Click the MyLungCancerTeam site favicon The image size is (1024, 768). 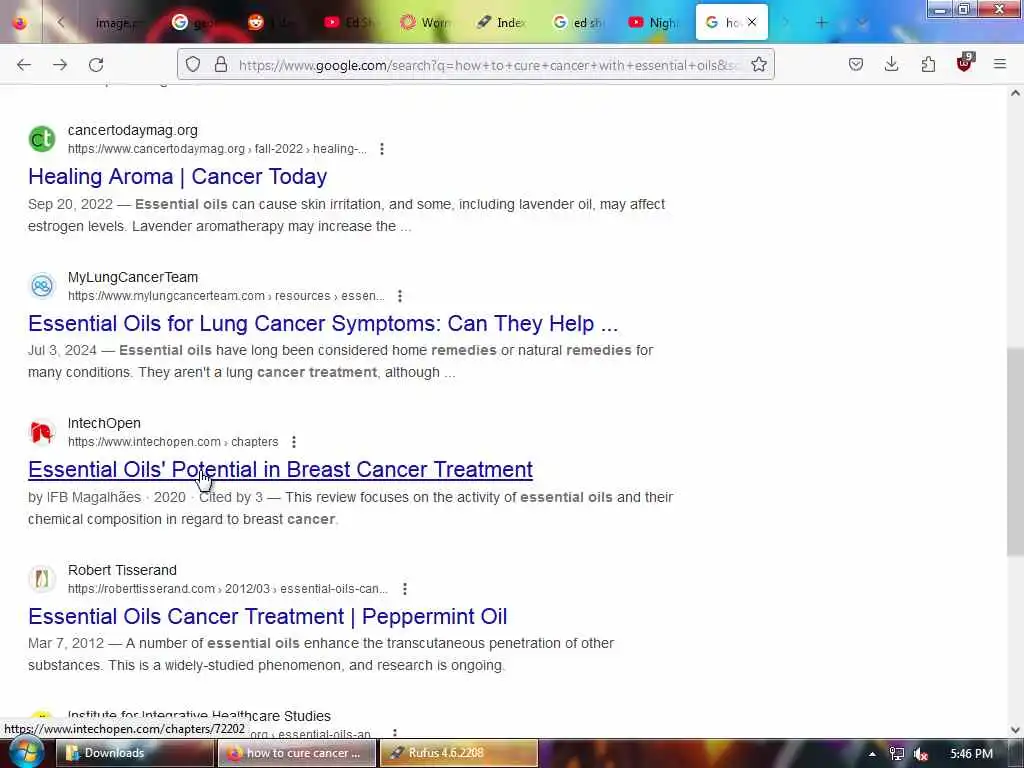(x=42, y=286)
